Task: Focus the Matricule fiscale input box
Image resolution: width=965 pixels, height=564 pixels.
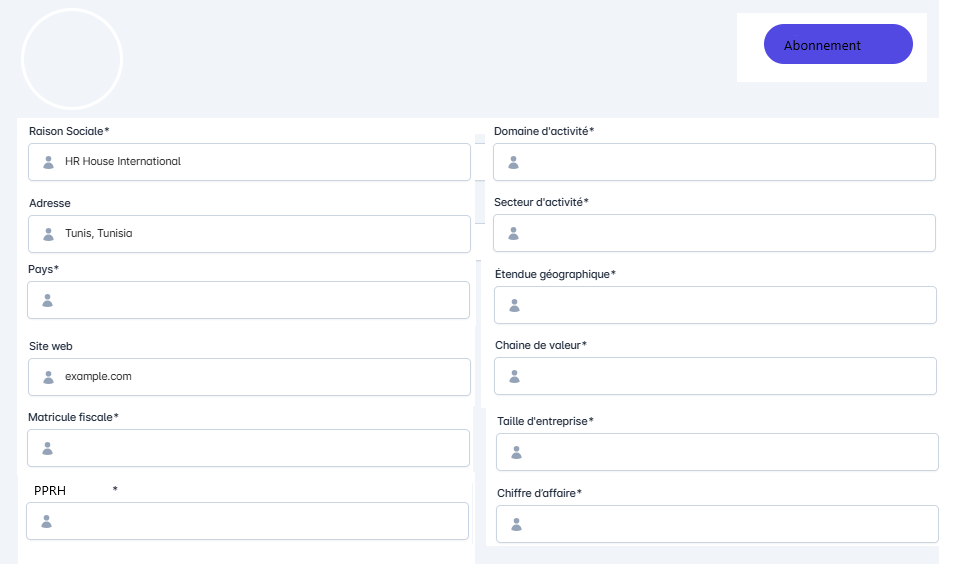Action: 260,448
